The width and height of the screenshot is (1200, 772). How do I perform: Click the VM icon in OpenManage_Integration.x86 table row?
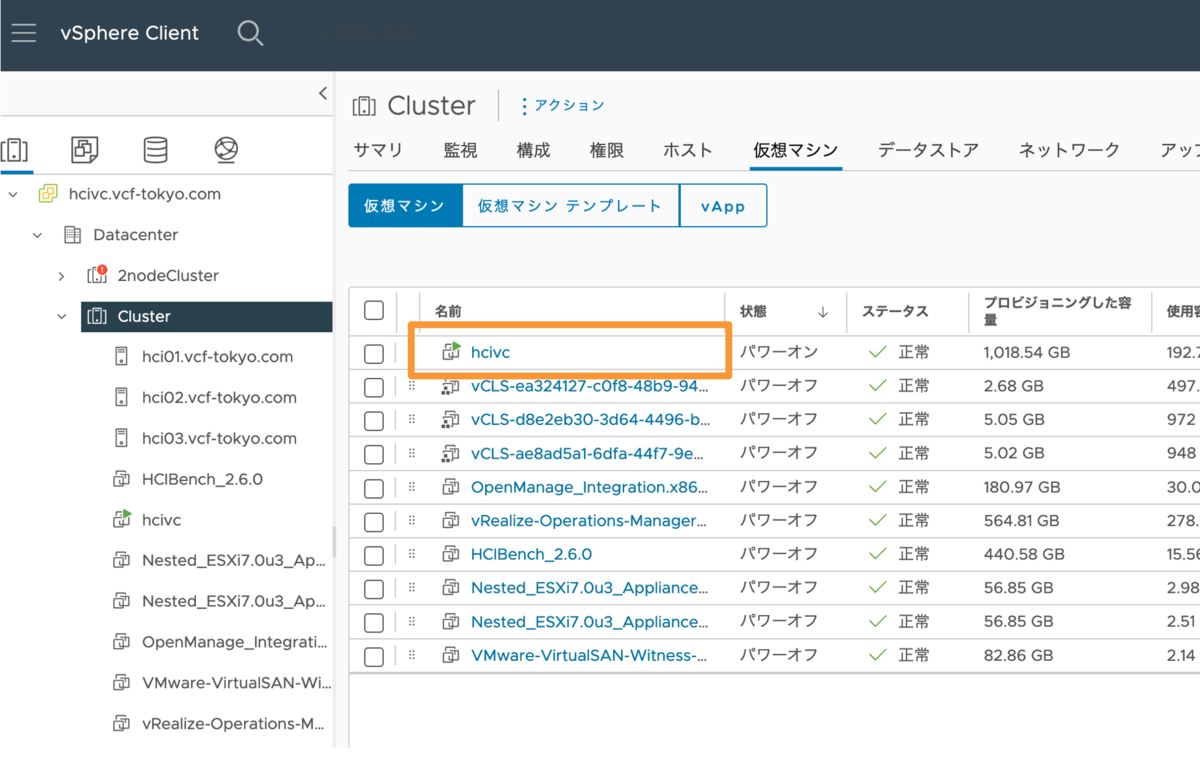tap(451, 488)
